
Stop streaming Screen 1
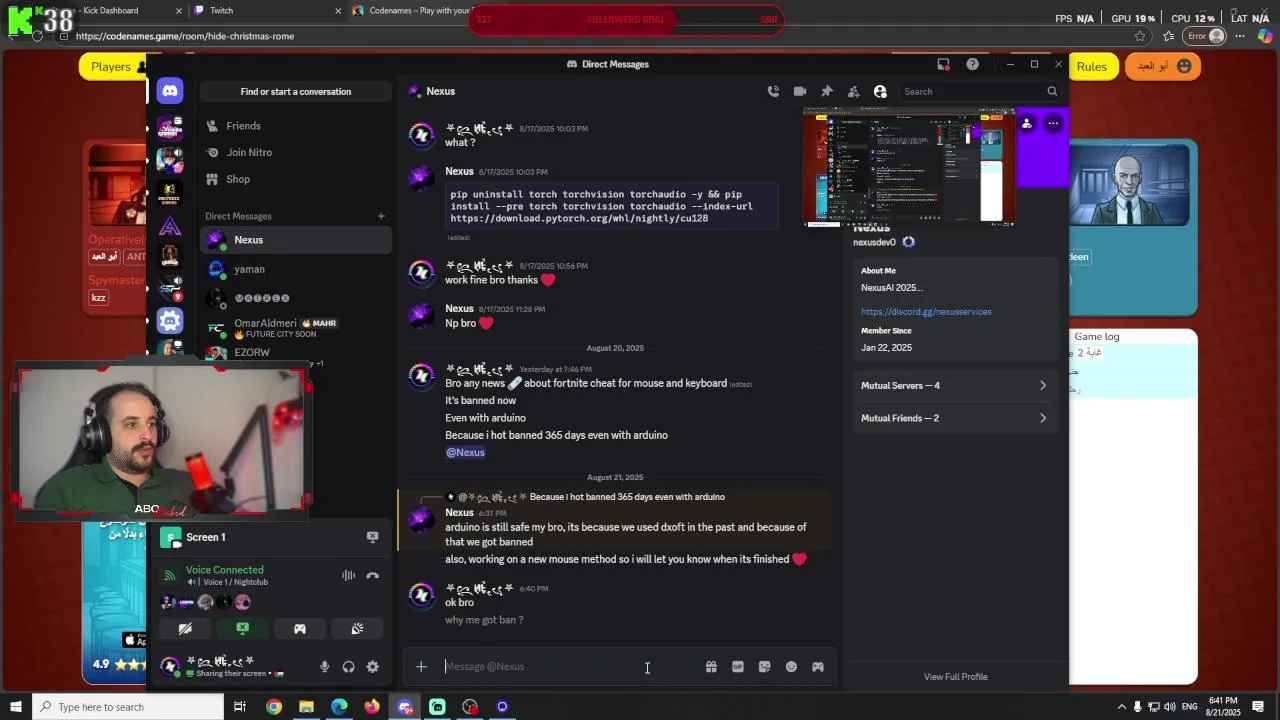coord(372,537)
